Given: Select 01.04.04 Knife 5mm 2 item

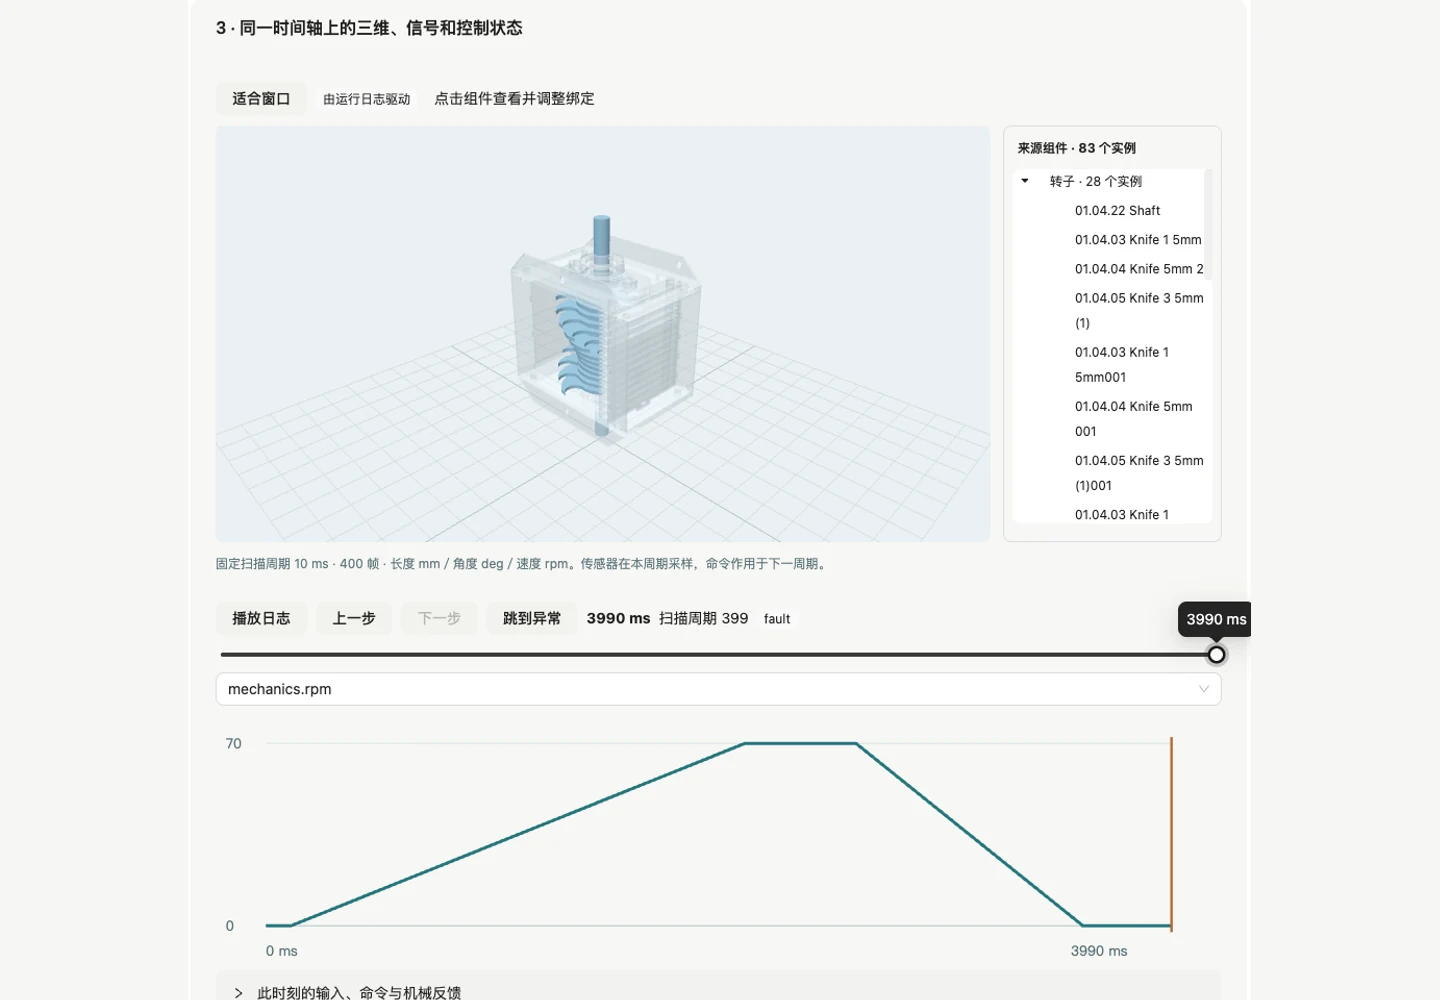Looking at the screenshot, I should [x=1139, y=269].
